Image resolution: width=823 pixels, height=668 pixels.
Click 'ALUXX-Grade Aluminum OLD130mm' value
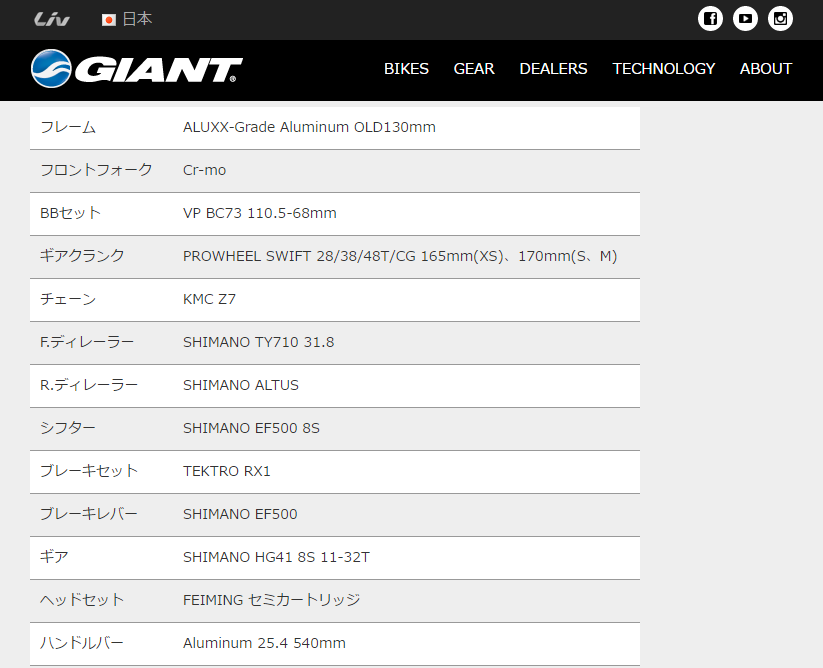(309, 128)
